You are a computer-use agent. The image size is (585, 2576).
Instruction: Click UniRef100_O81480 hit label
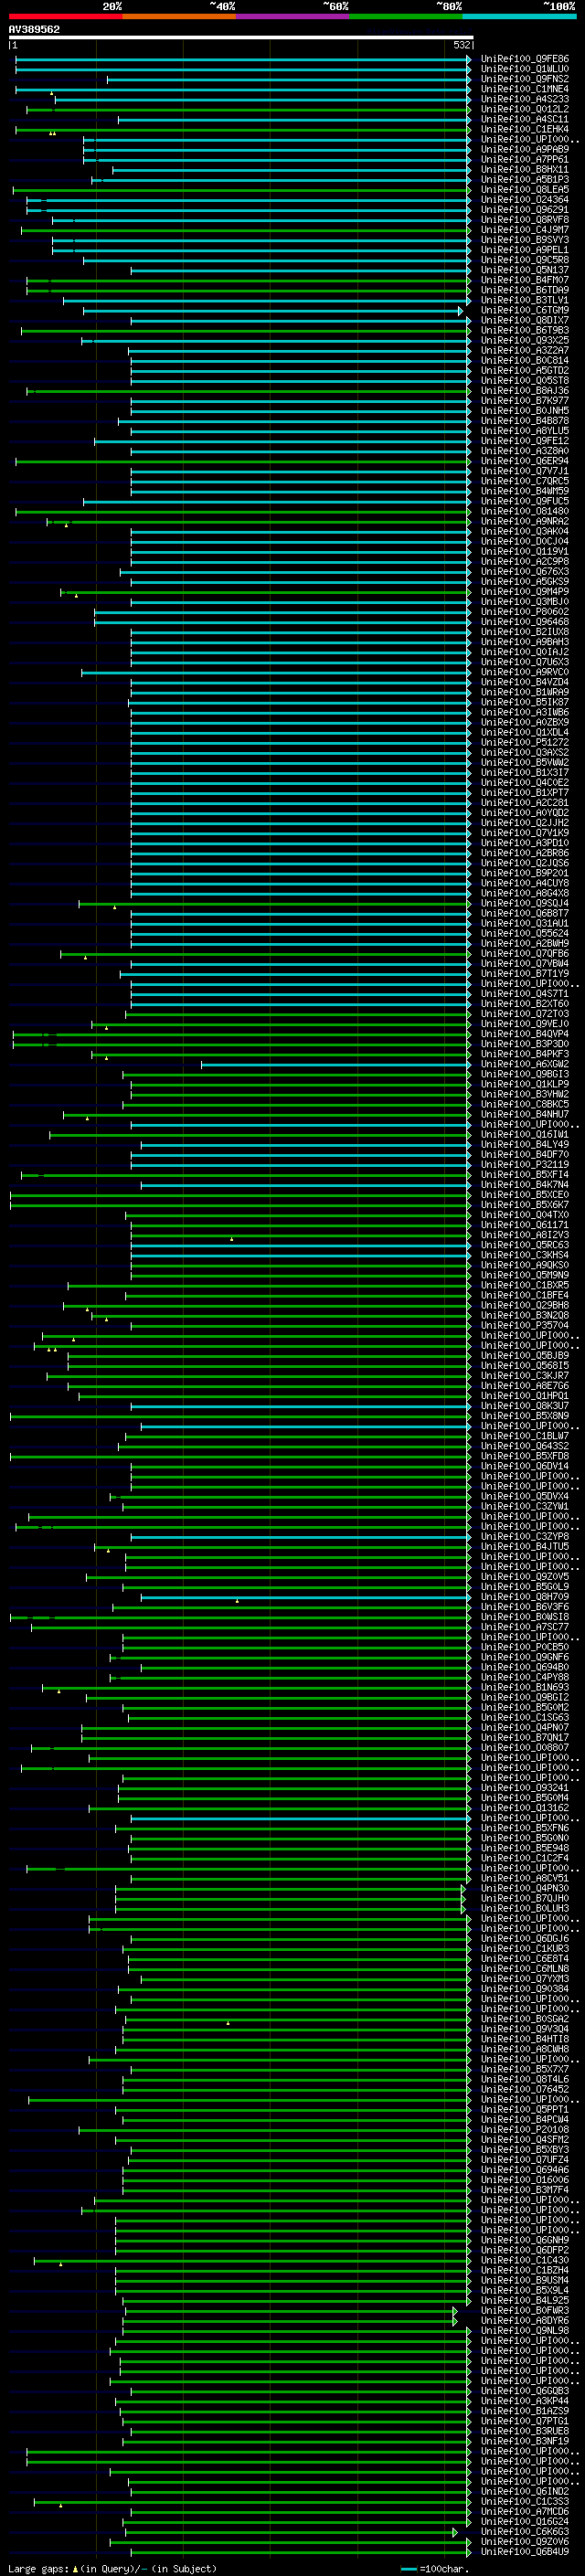point(524,511)
